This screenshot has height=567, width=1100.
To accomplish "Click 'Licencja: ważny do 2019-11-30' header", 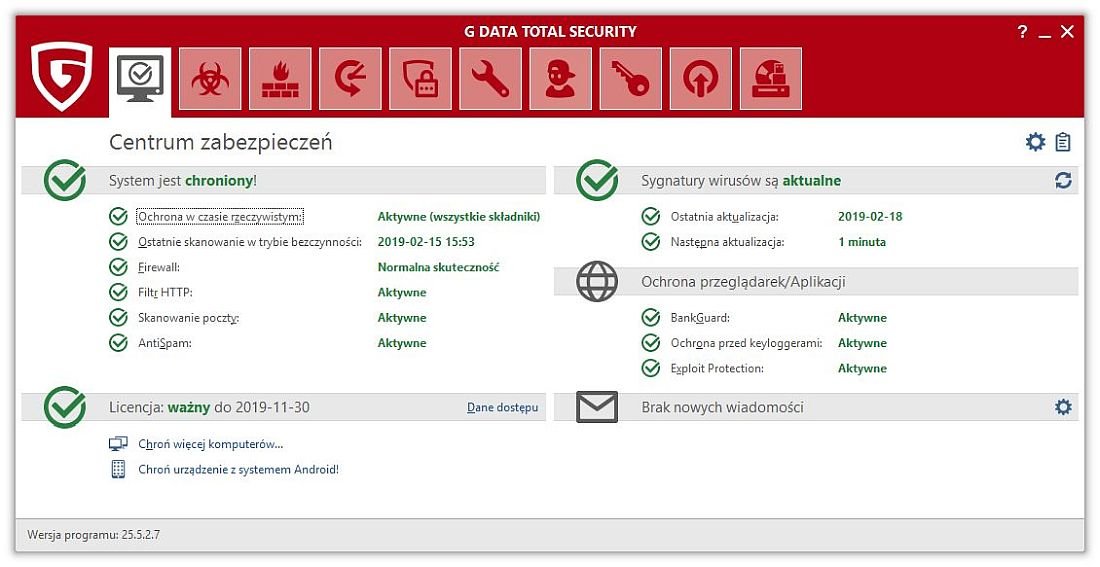I will tap(209, 407).
